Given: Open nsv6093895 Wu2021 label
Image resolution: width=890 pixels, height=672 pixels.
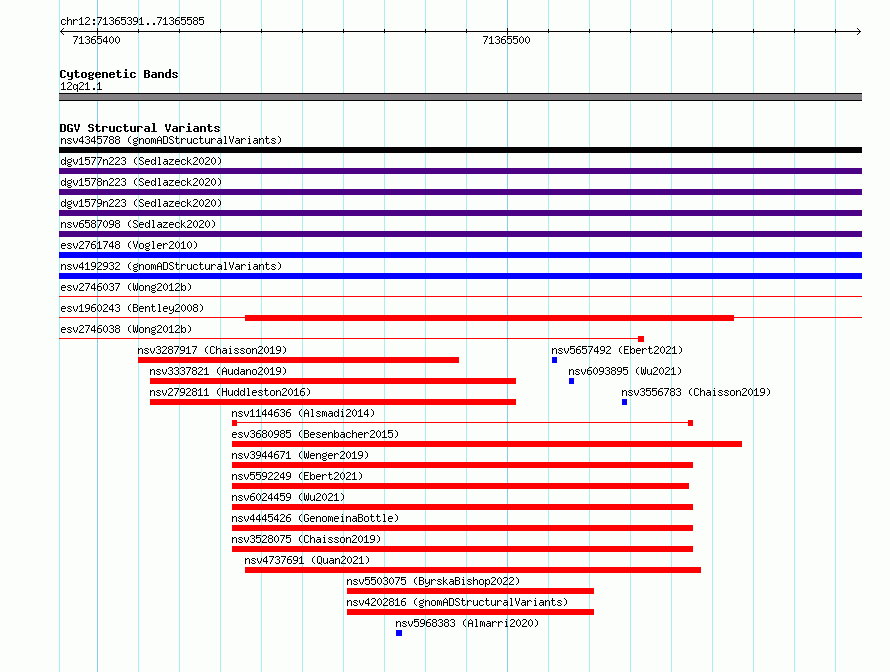Looking at the screenshot, I should pyautogui.click(x=625, y=371).
